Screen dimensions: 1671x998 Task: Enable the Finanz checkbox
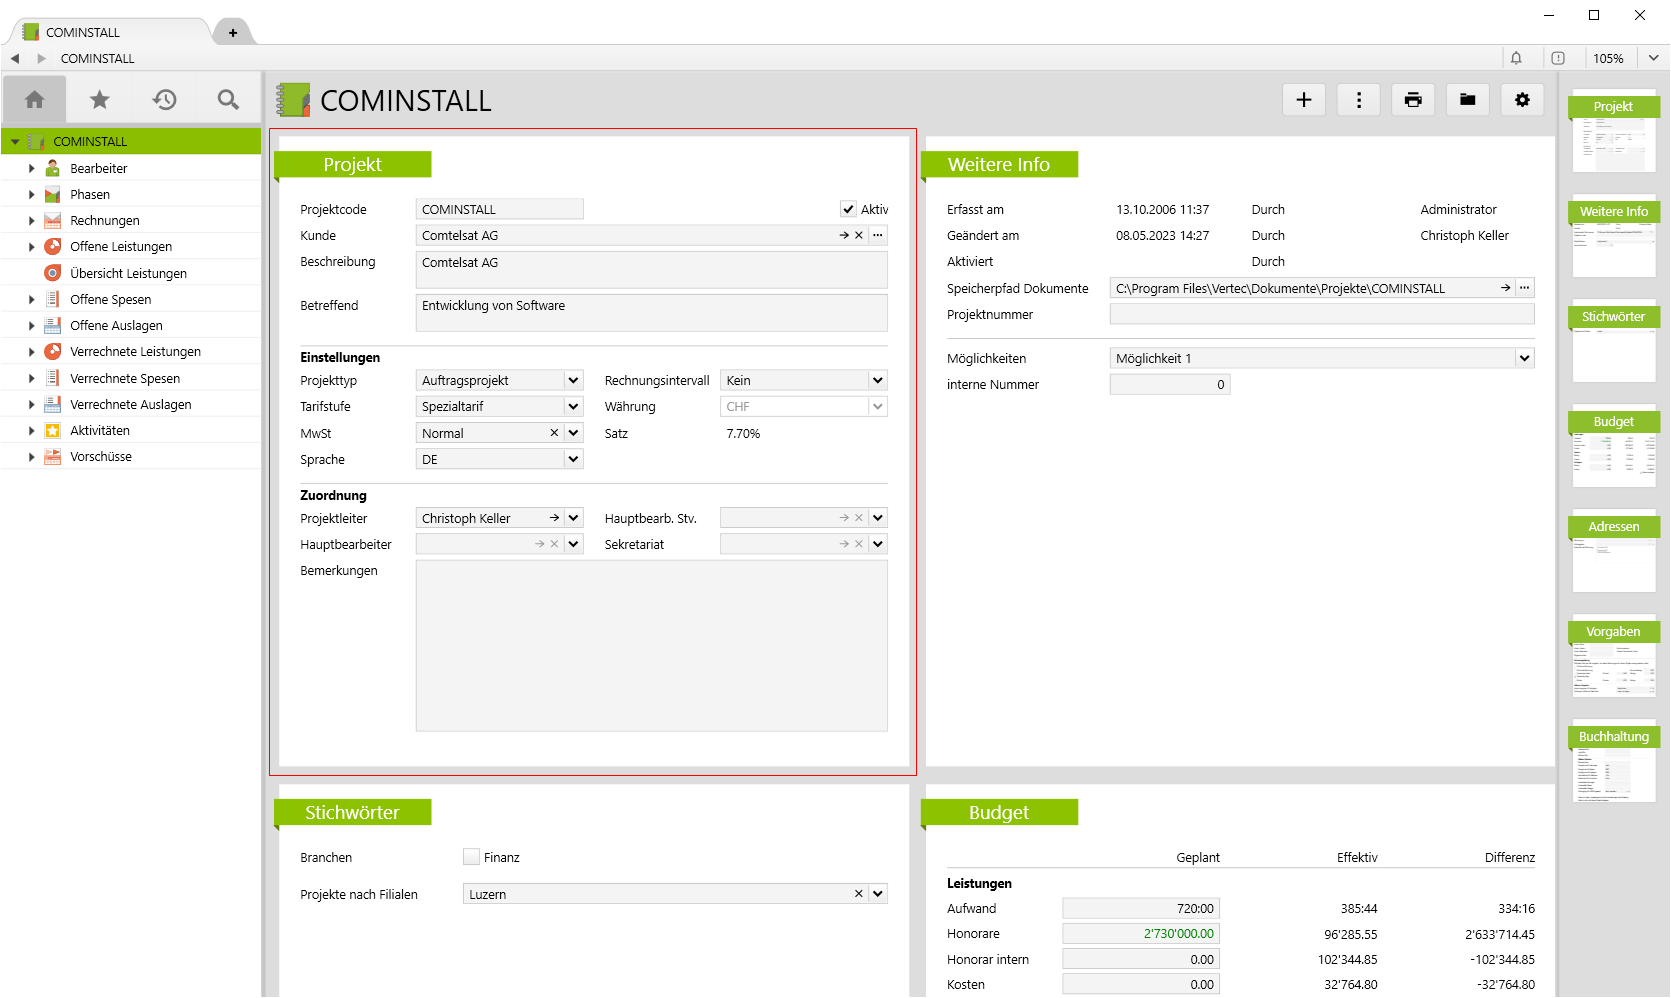click(471, 857)
